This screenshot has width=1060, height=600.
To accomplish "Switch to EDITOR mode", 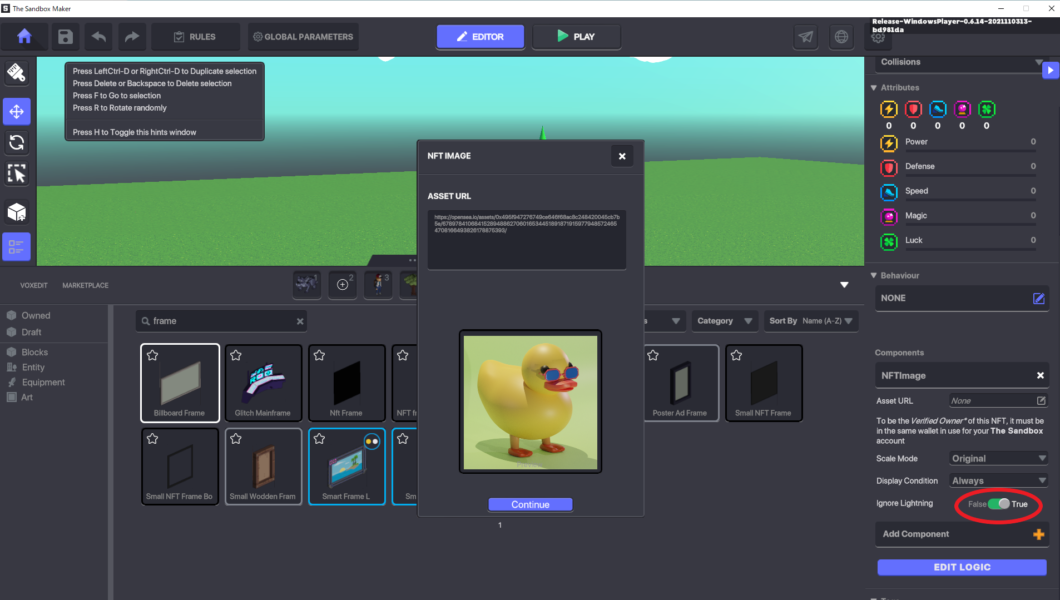I will click(x=480, y=36).
